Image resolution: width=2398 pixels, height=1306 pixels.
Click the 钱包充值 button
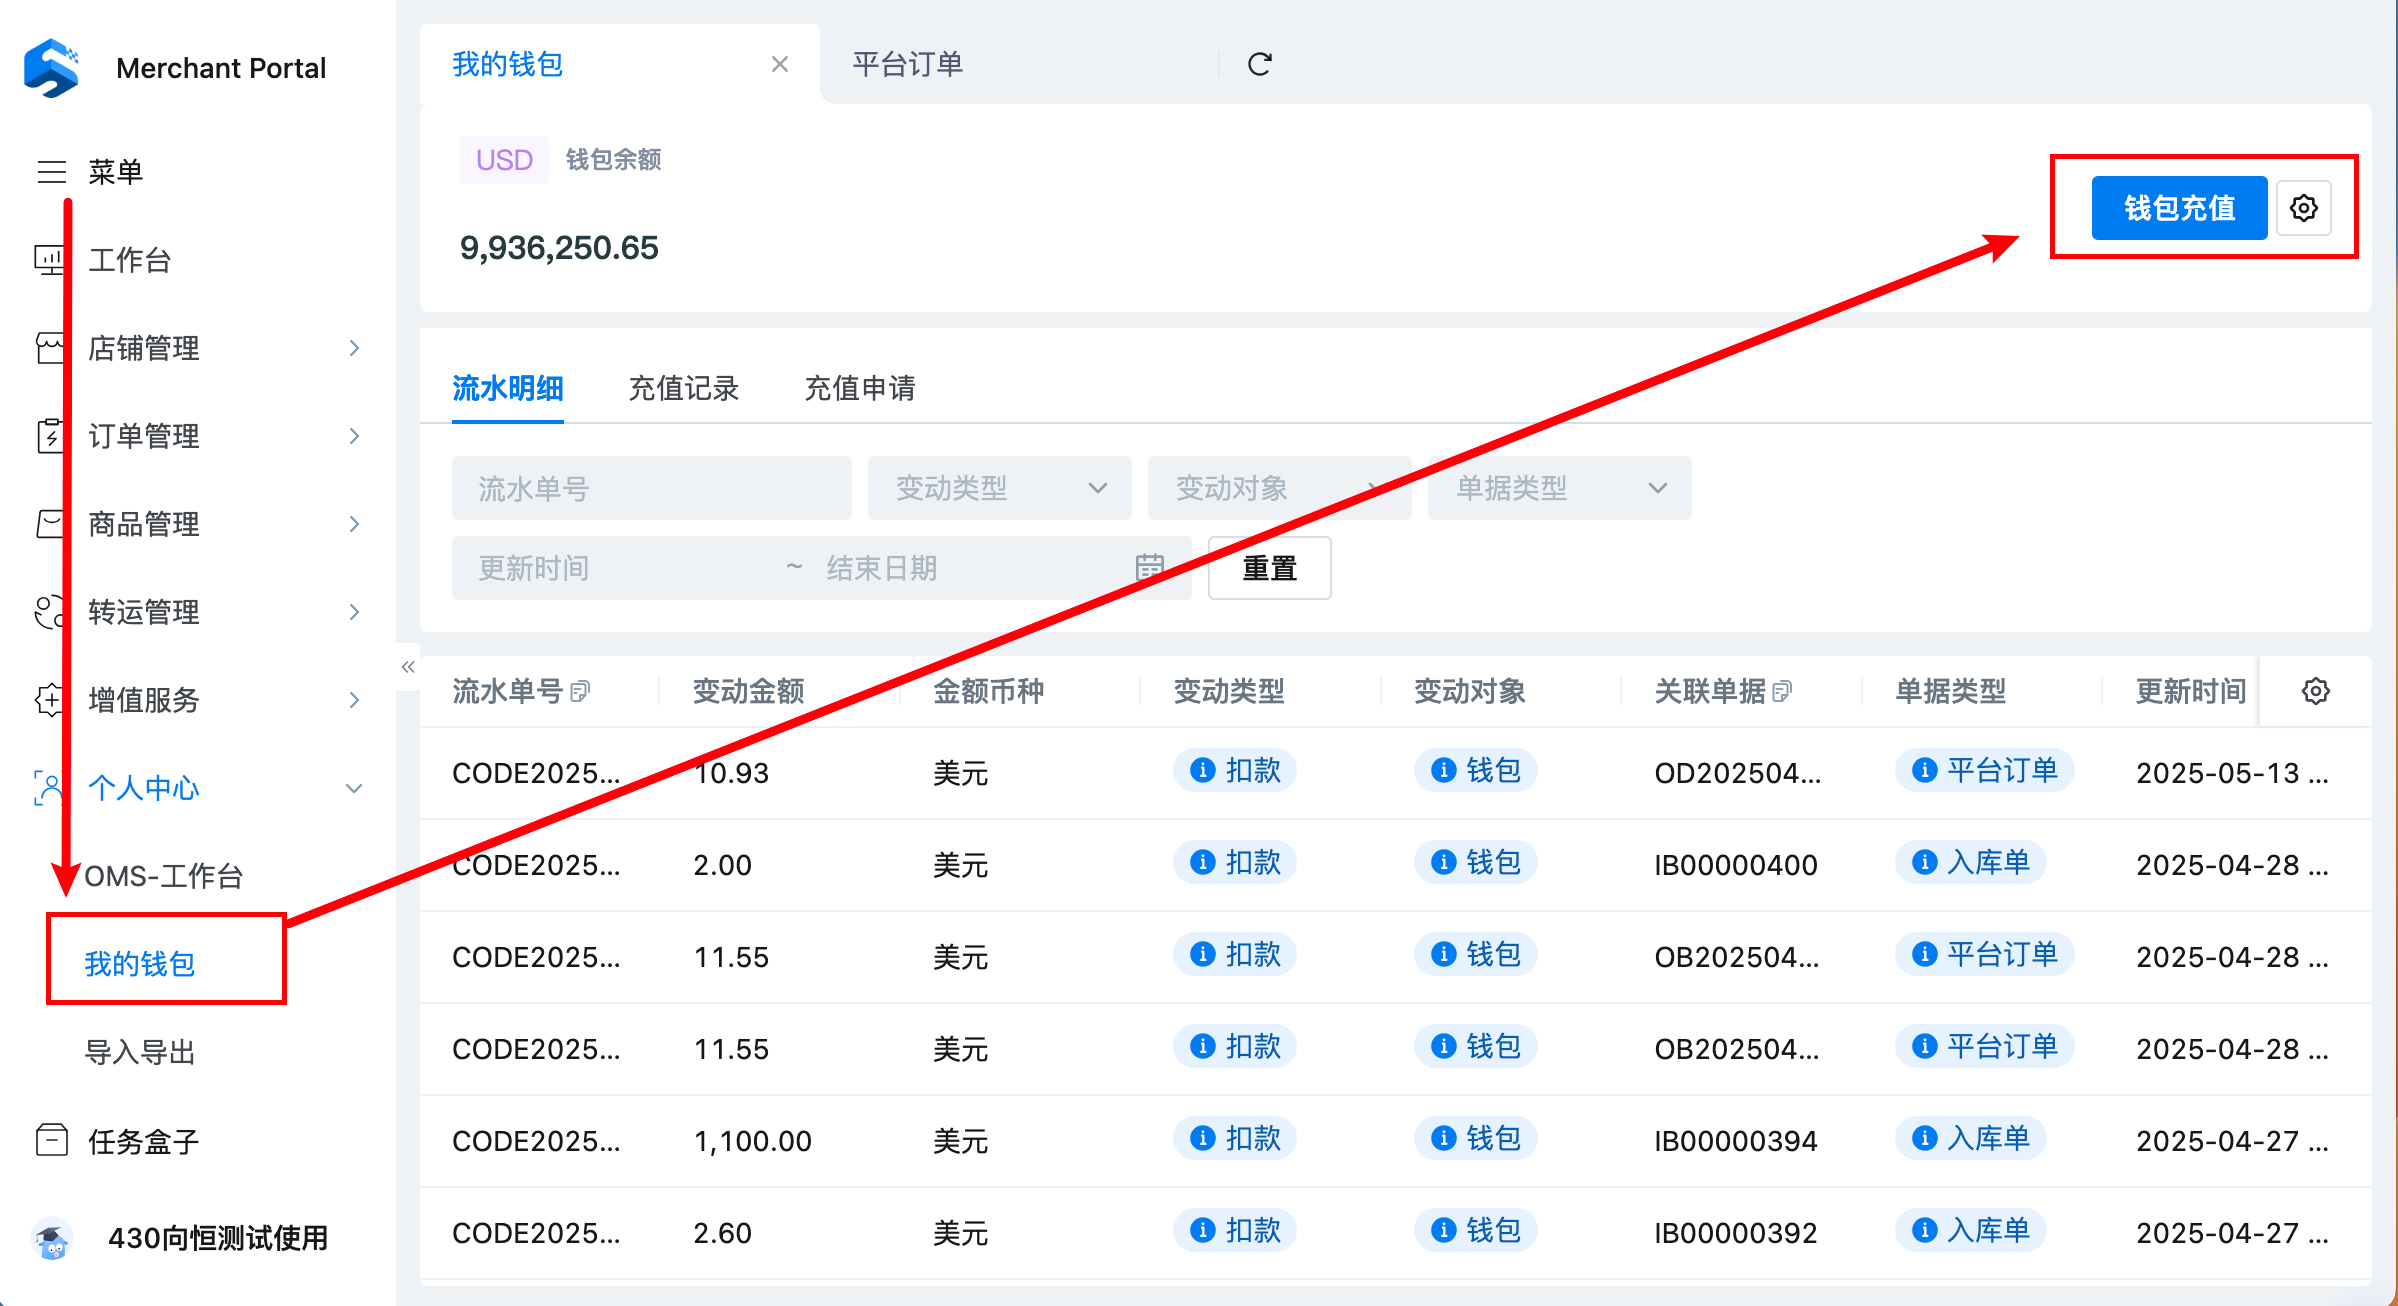click(x=2179, y=208)
